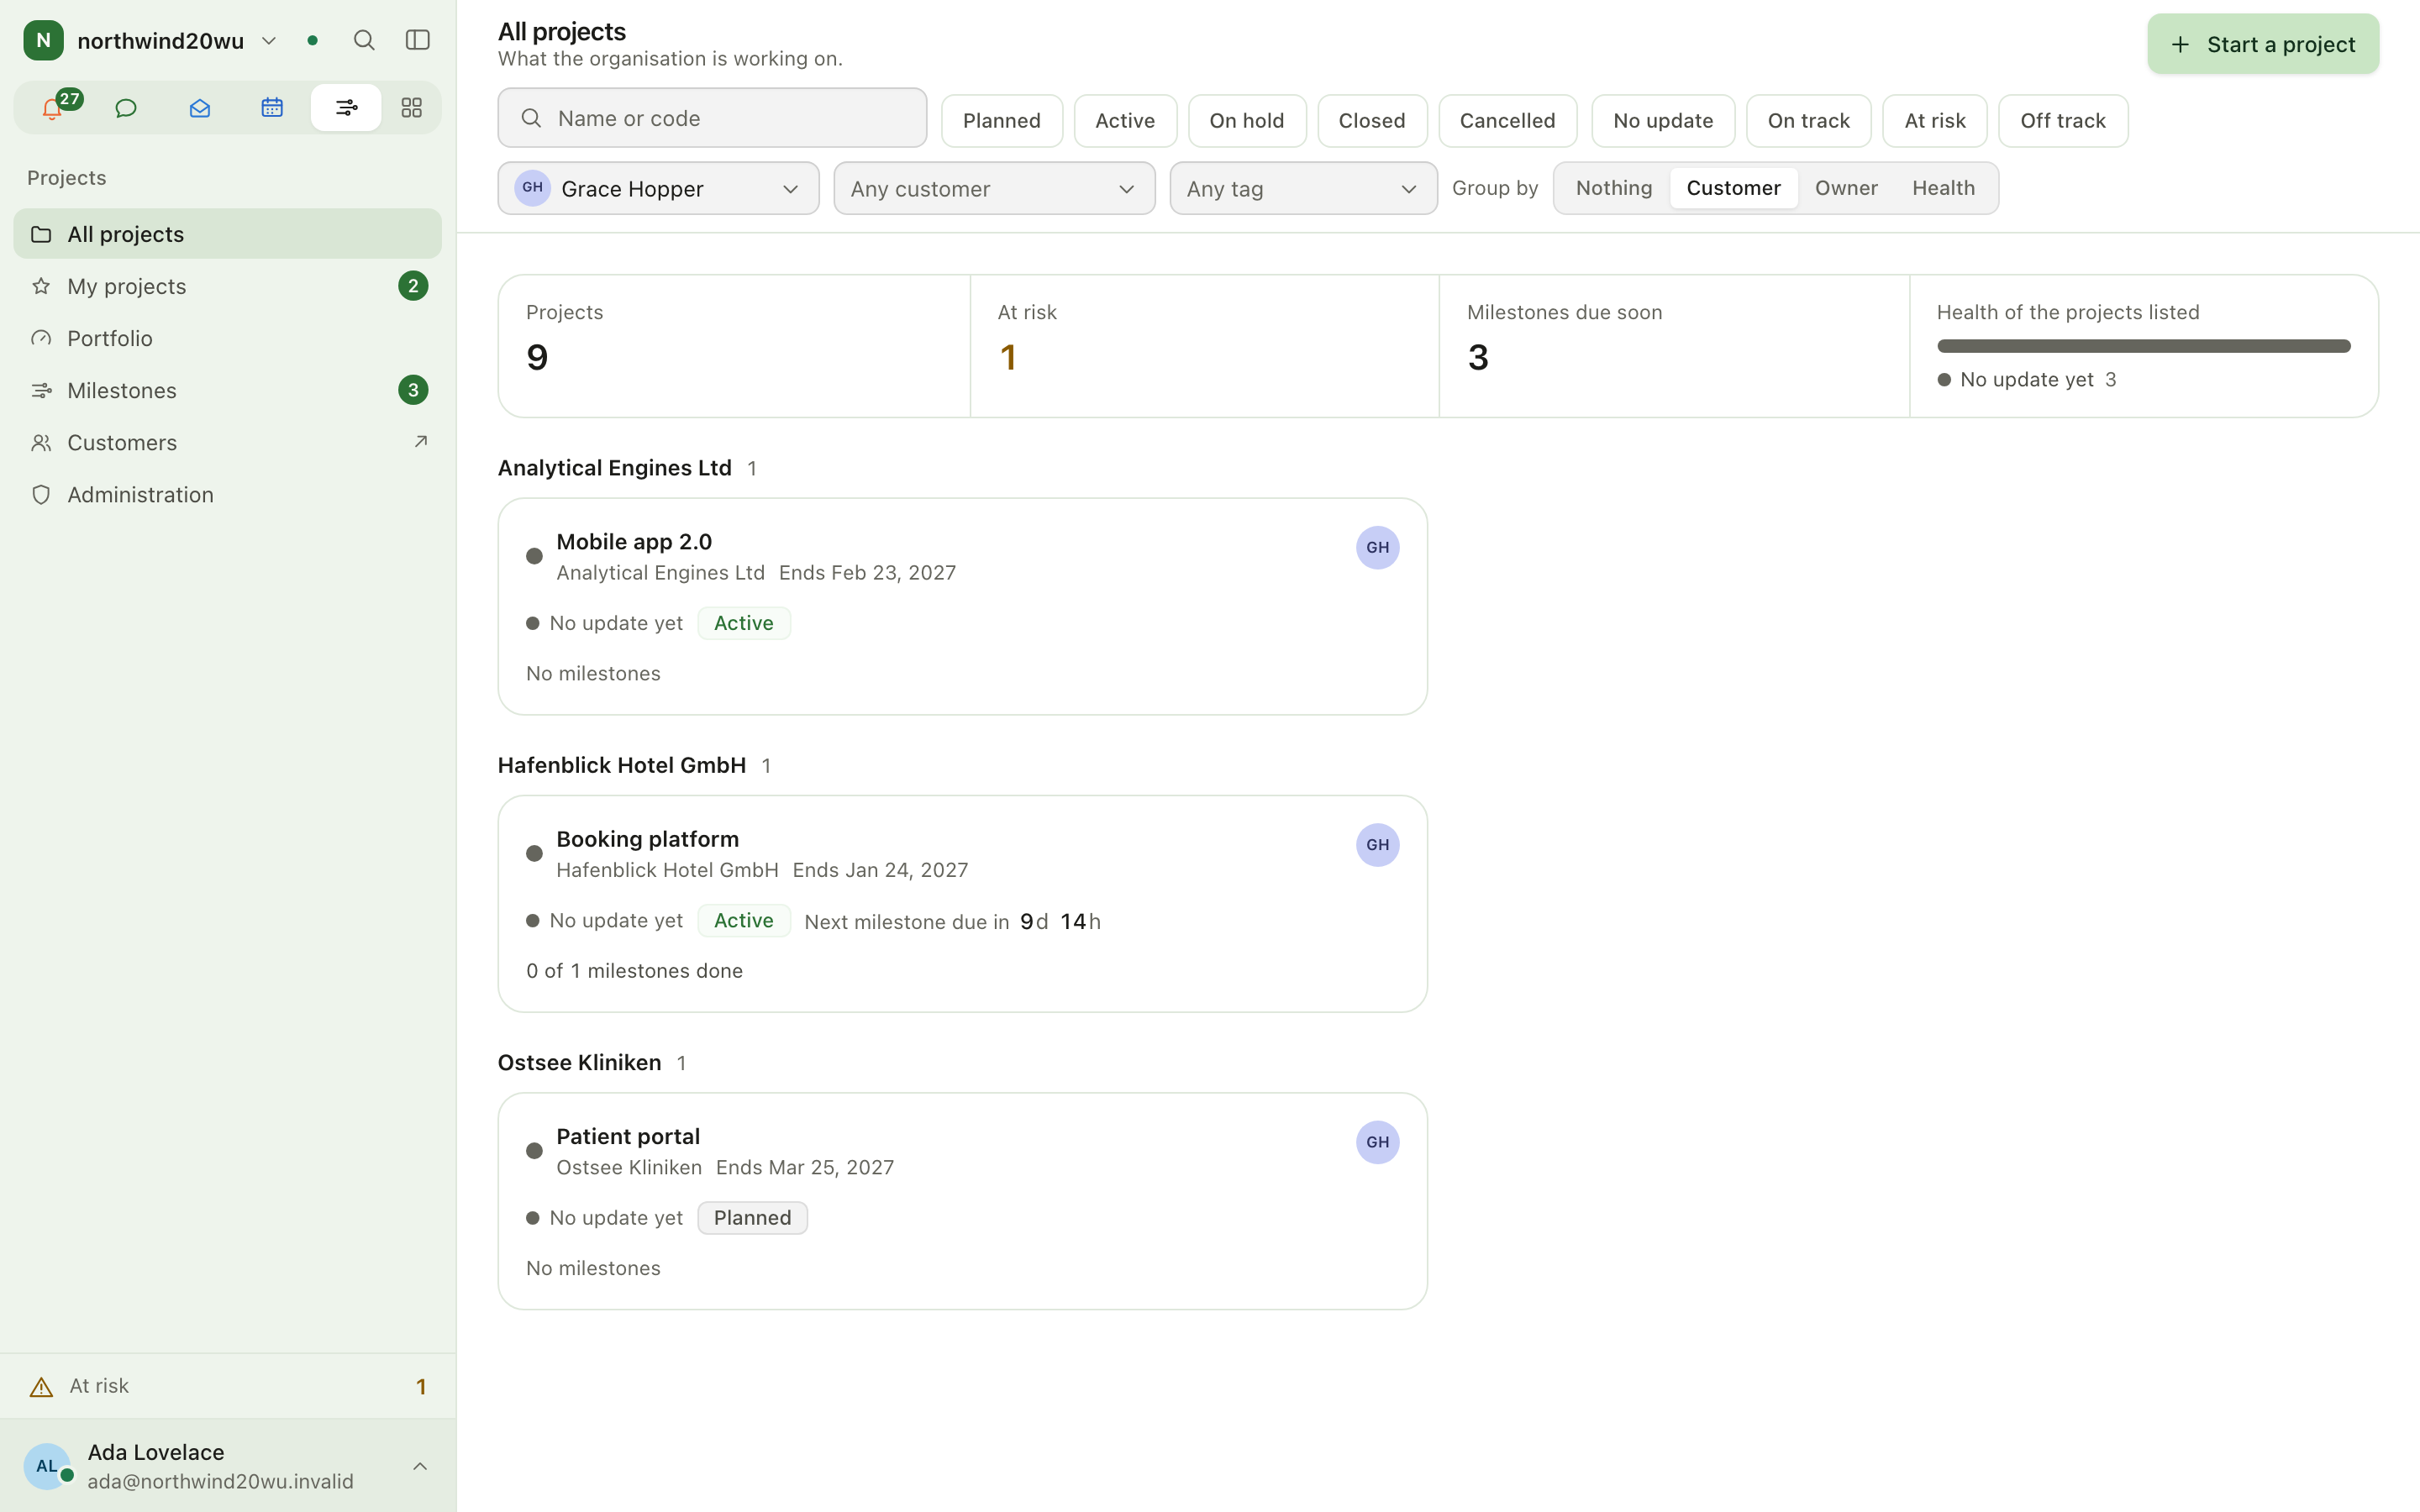The width and height of the screenshot is (2420, 1512).
Task: Group projects by Customer
Action: (x=1733, y=188)
